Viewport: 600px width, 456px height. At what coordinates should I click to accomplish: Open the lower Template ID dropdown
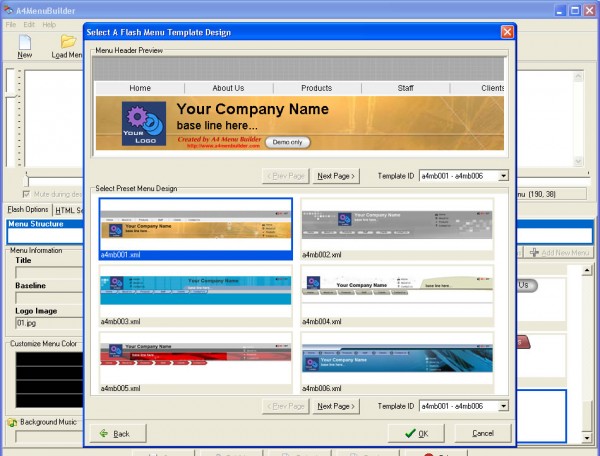pos(504,406)
